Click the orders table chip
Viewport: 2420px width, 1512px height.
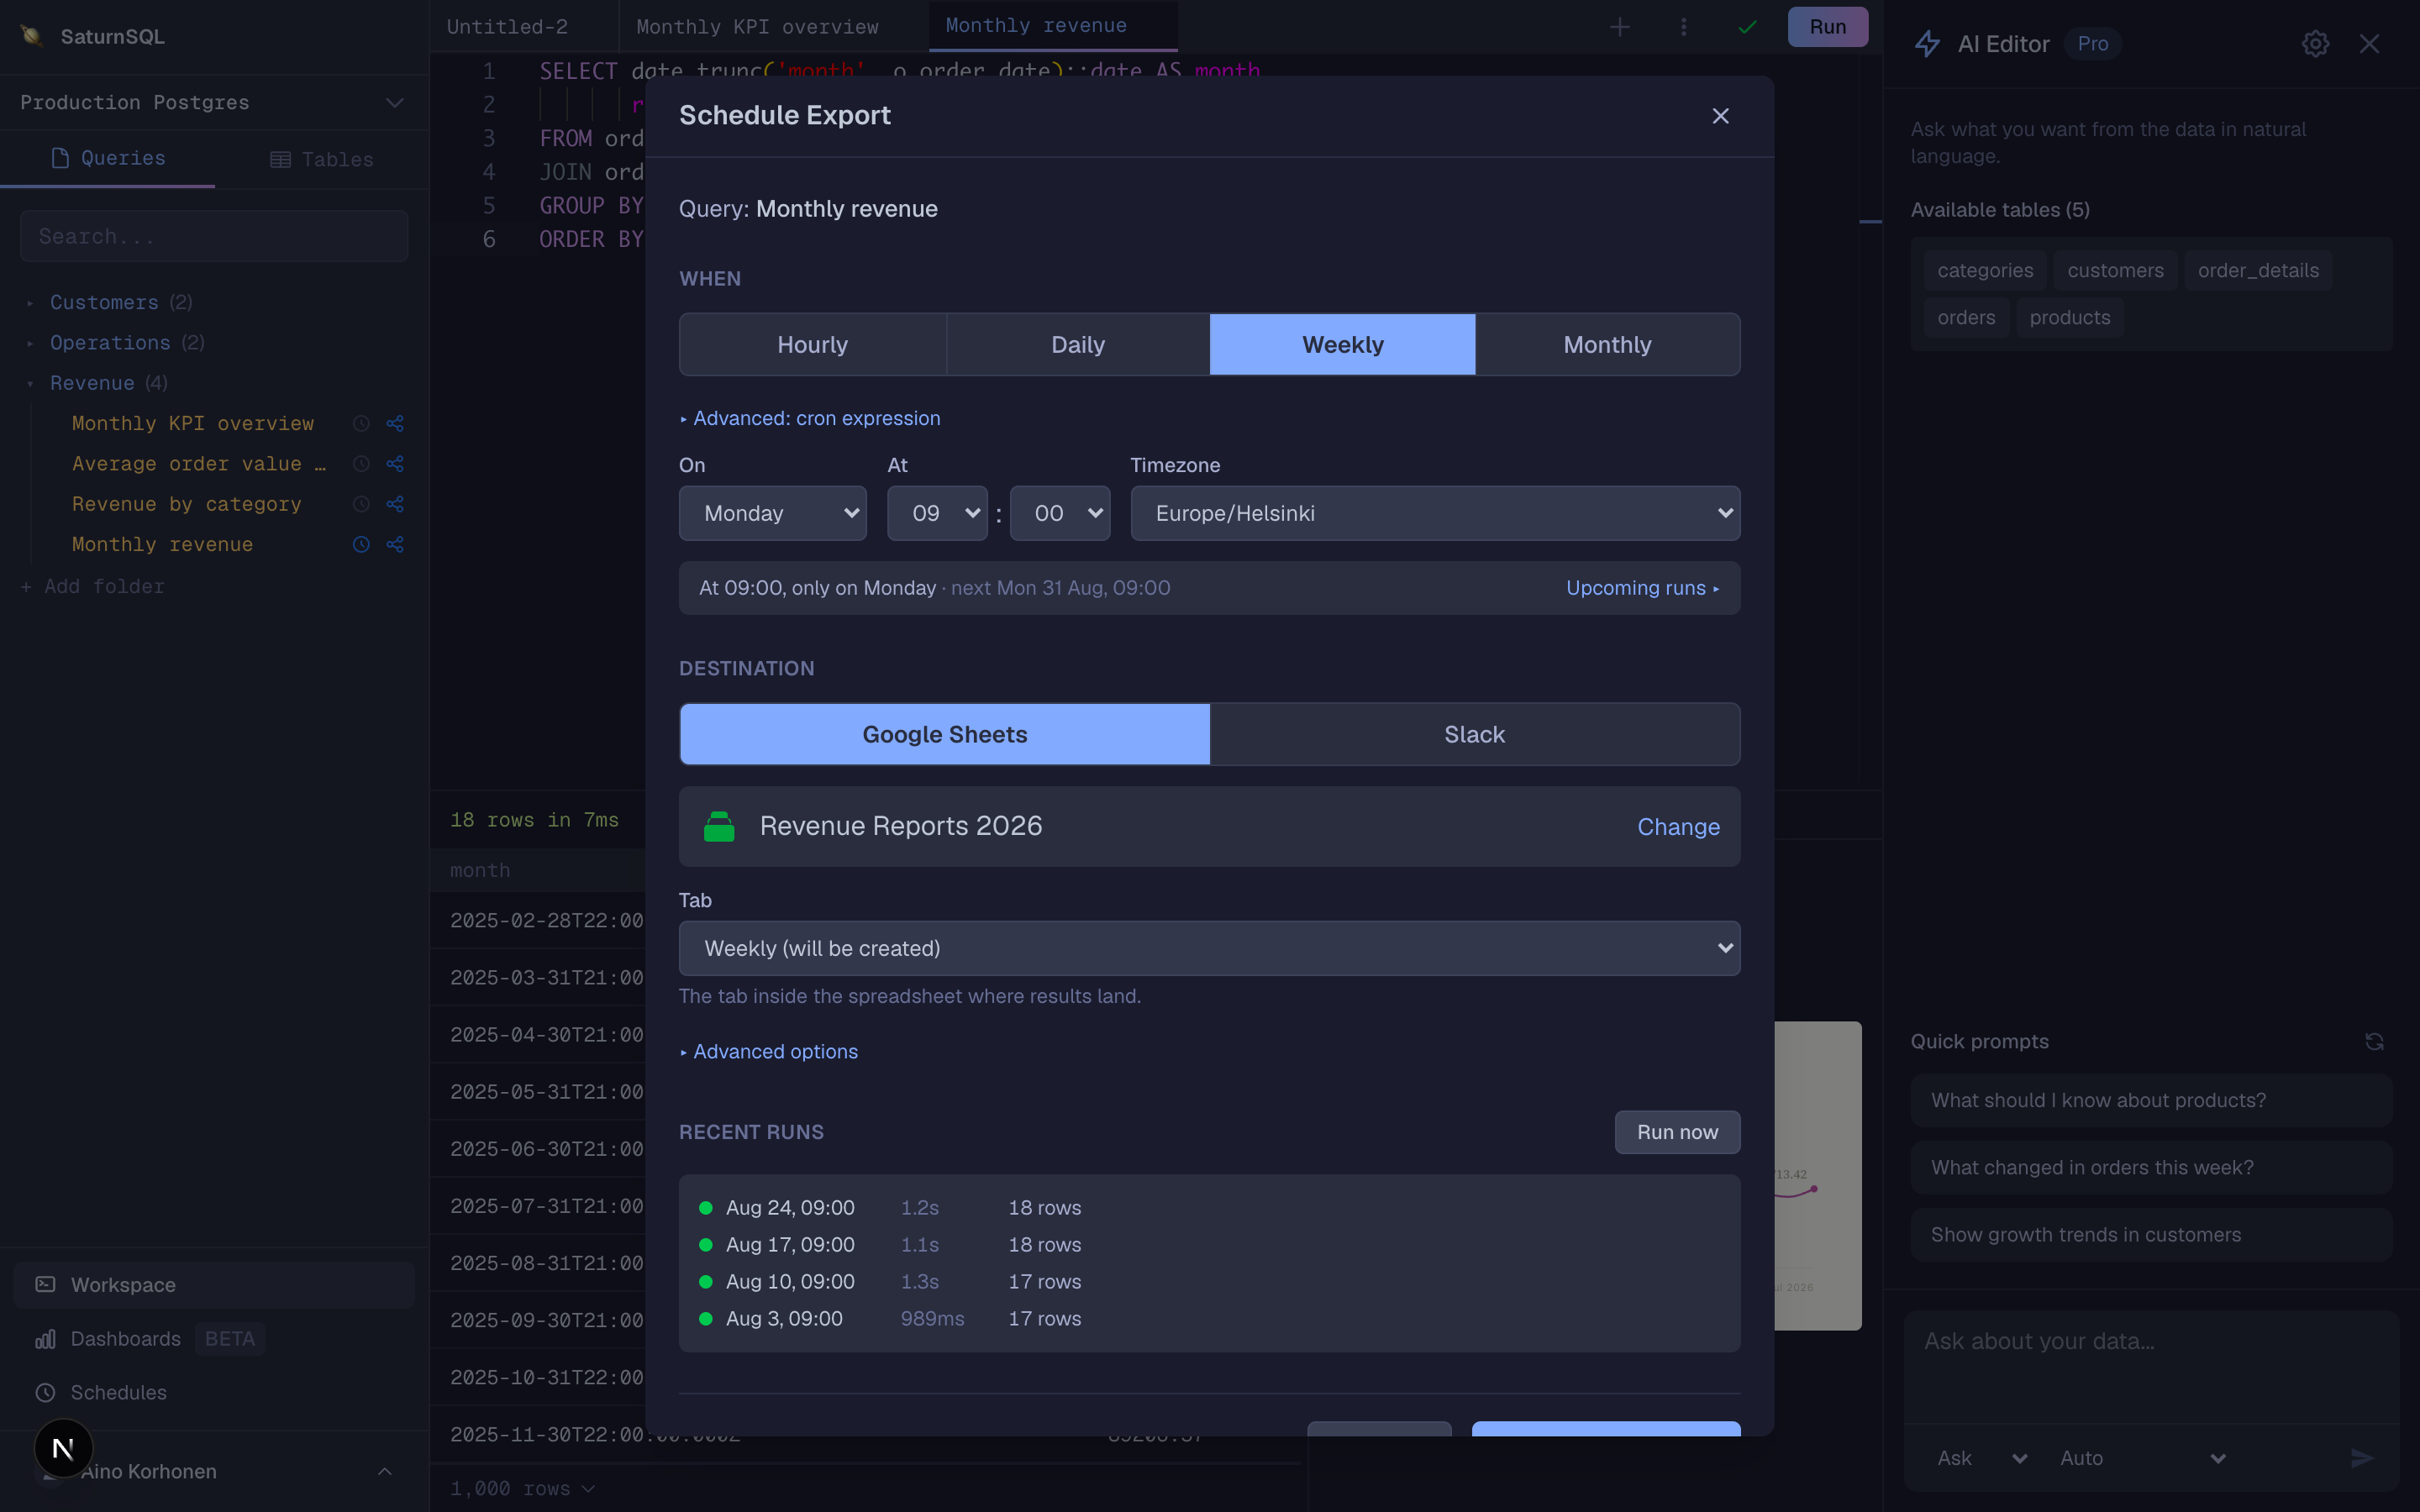pyautogui.click(x=1965, y=318)
